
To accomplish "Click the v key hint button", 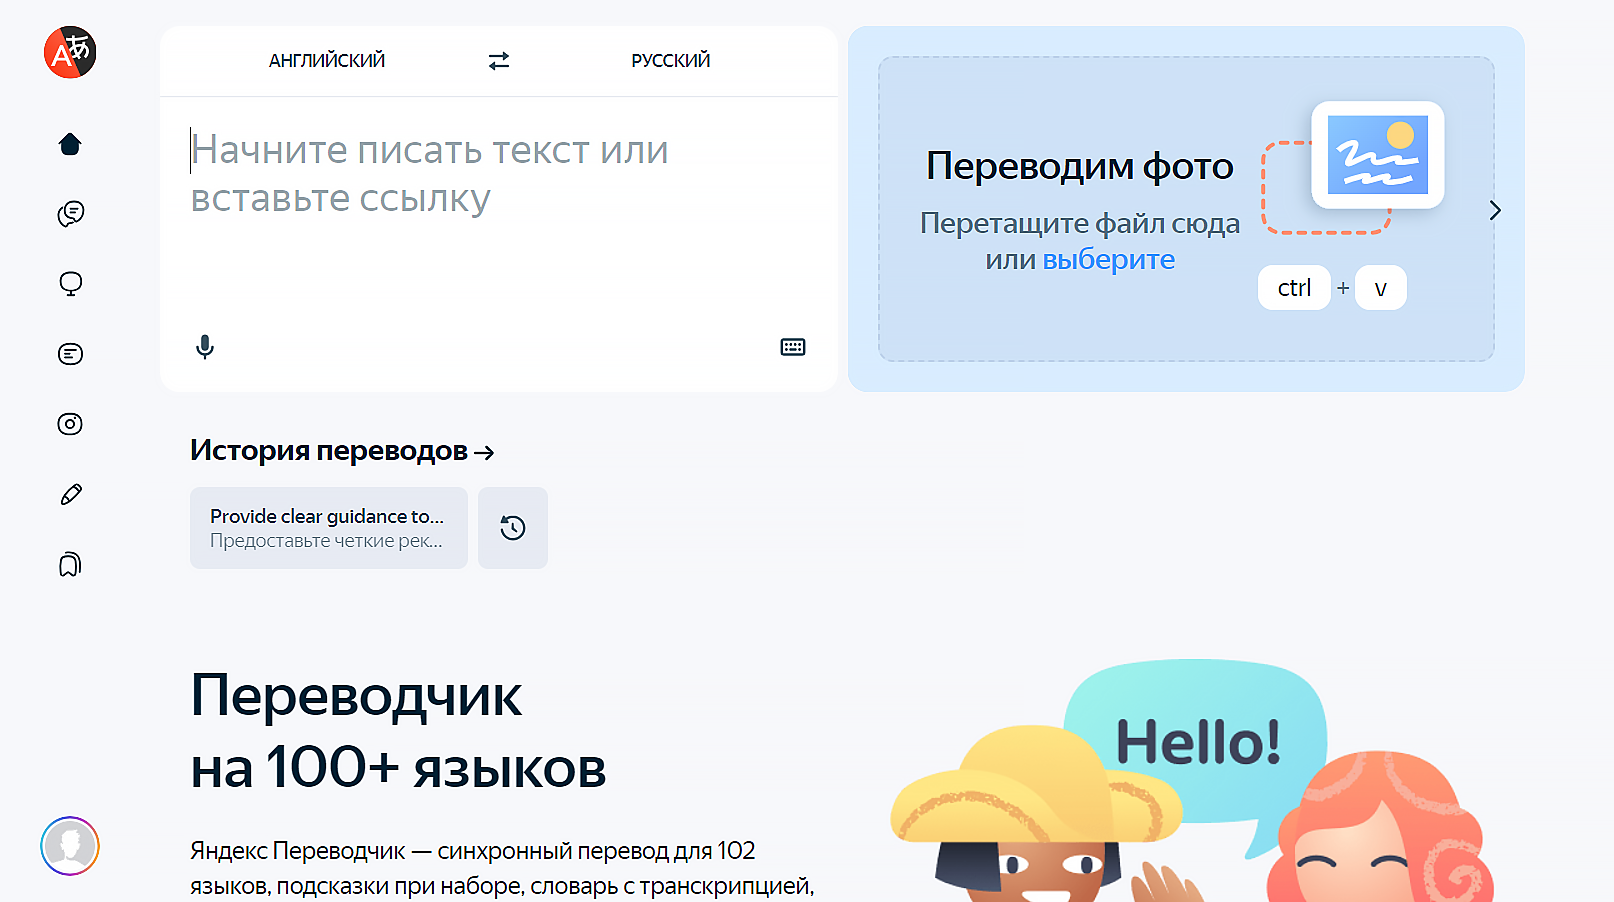I will pyautogui.click(x=1381, y=288).
